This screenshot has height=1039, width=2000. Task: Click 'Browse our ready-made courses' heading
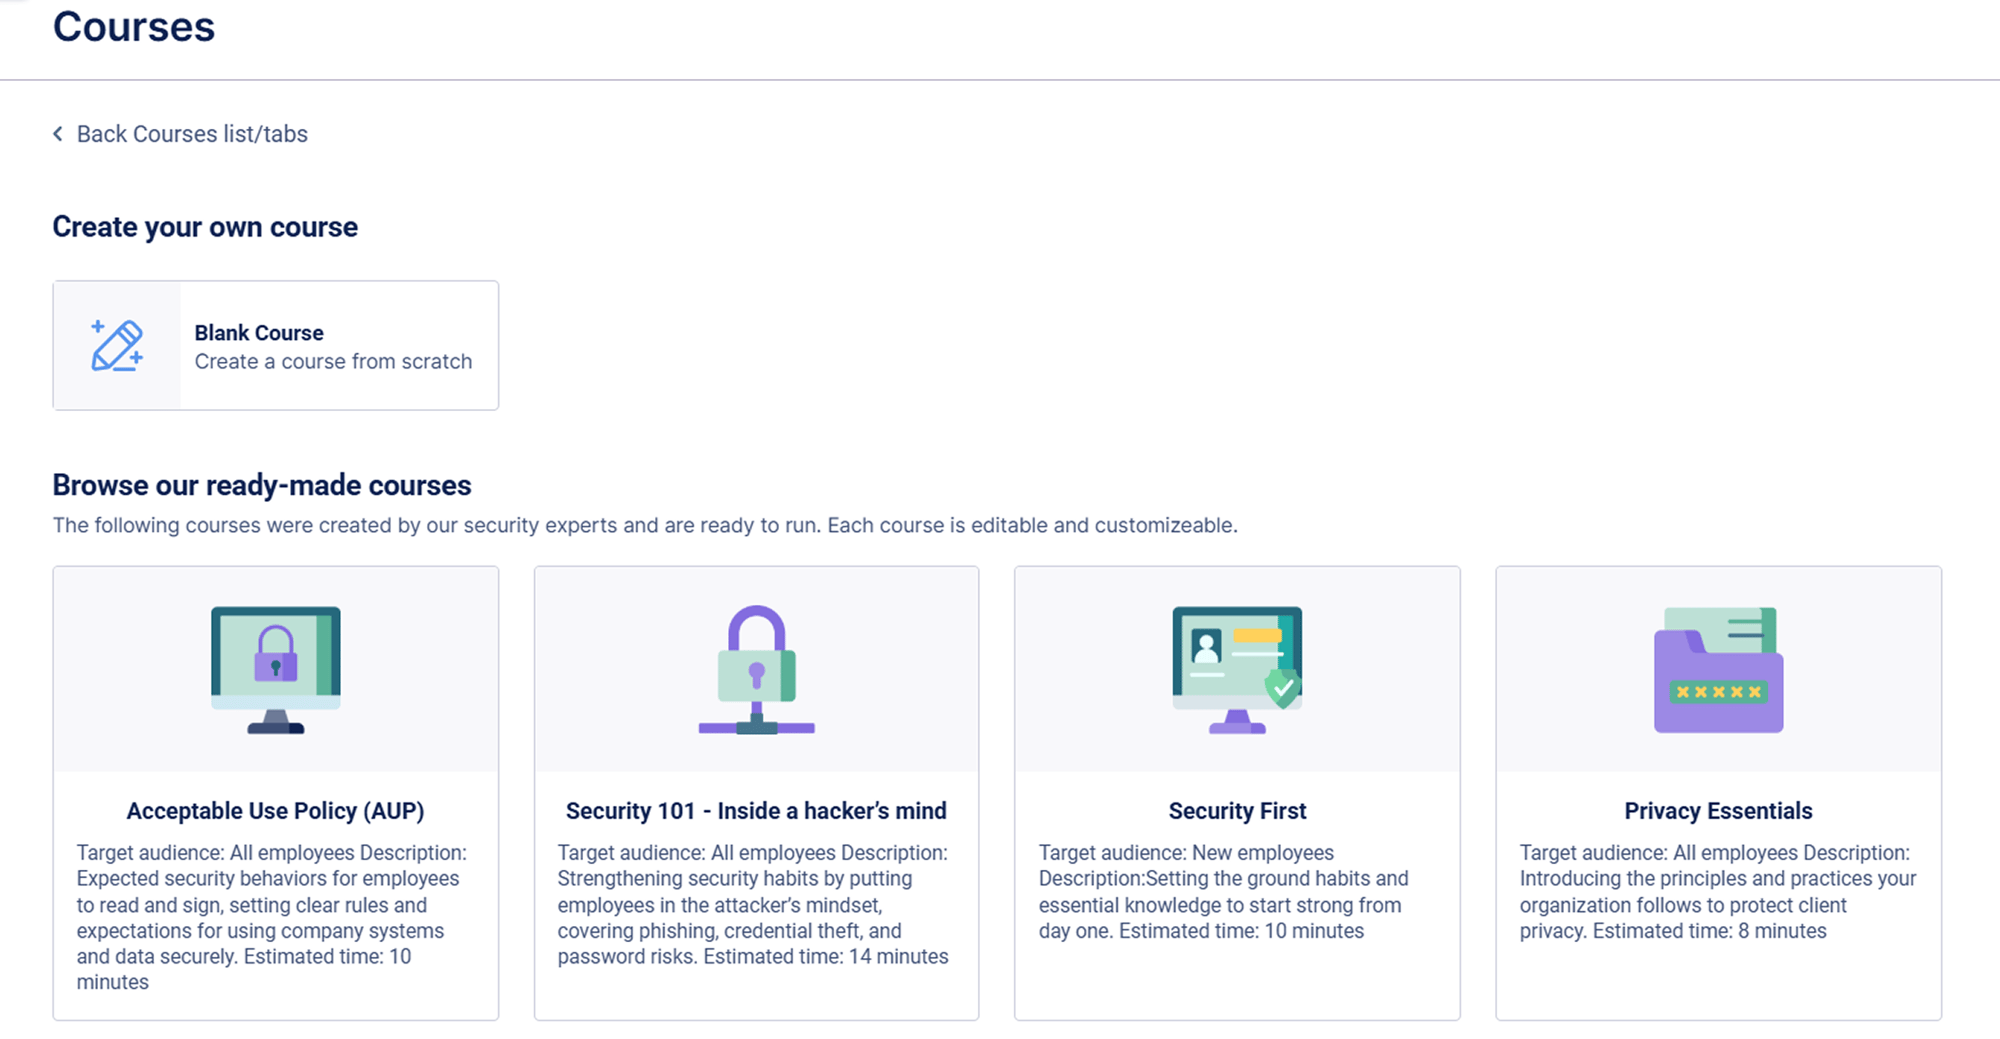(262, 485)
